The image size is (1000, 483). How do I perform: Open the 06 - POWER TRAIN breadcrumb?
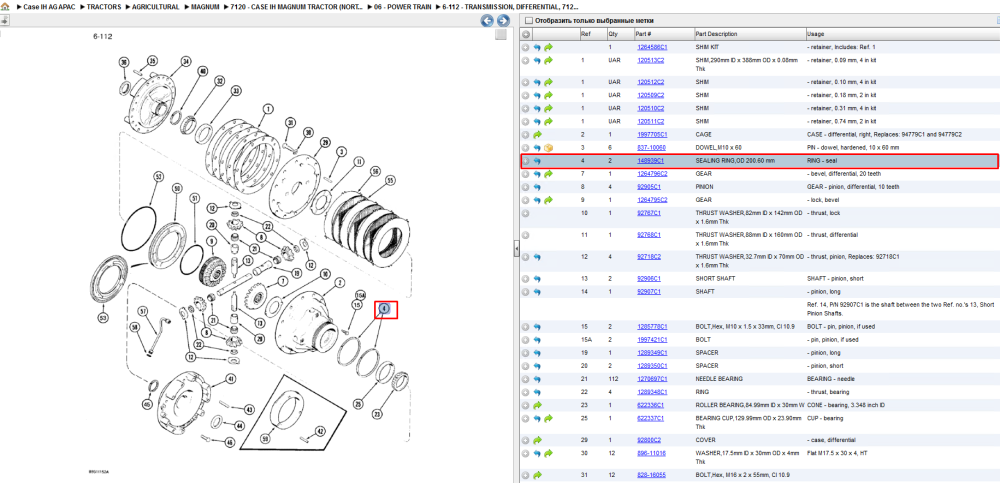(x=400, y=6)
